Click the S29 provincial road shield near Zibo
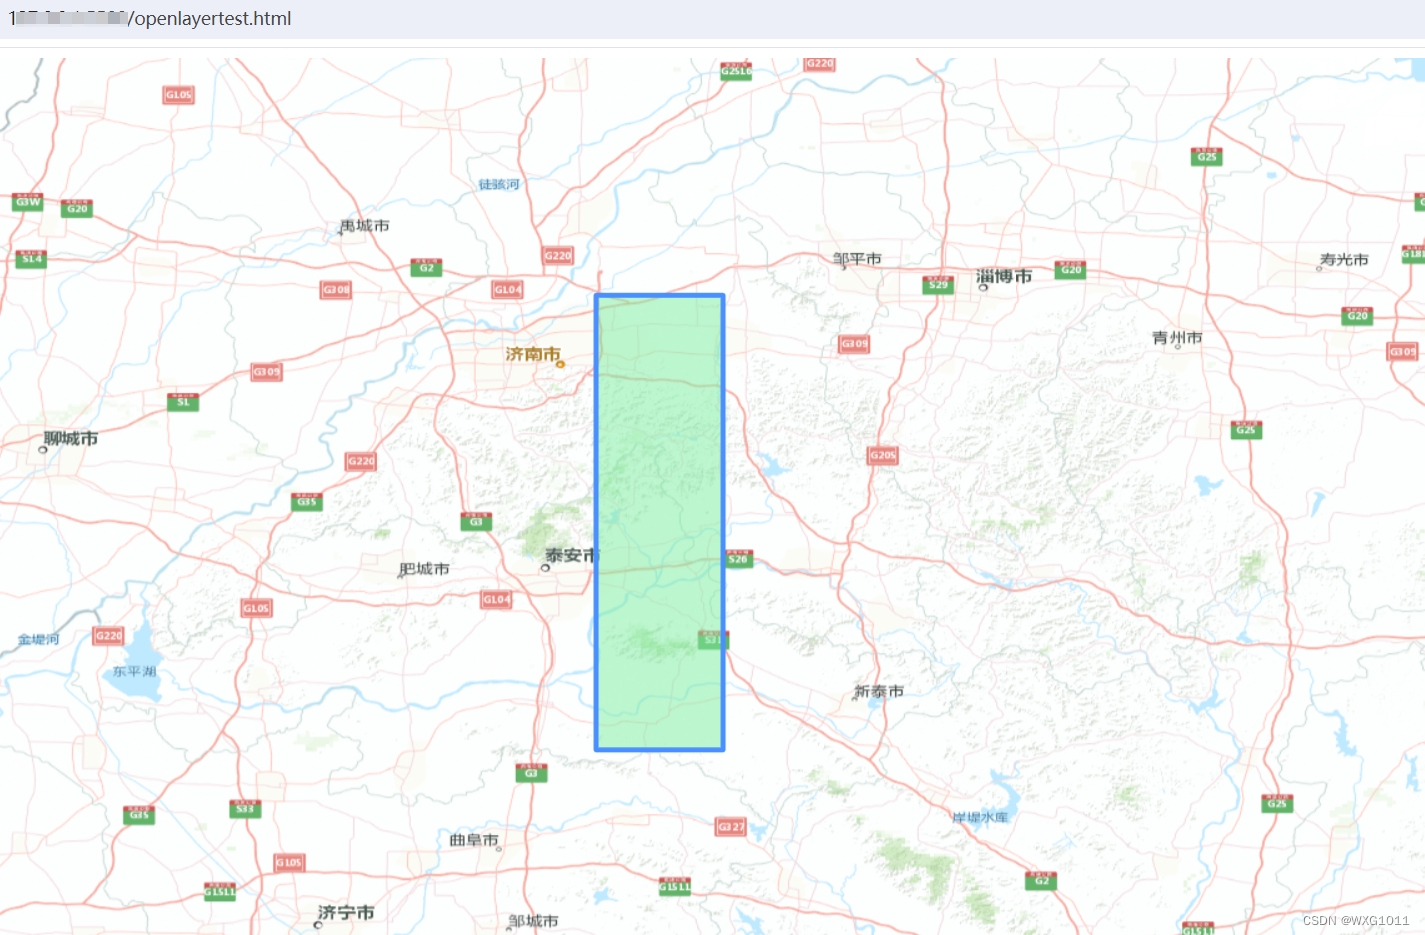This screenshot has height=935, width=1425. pyautogui.click(x=937, y=284)
